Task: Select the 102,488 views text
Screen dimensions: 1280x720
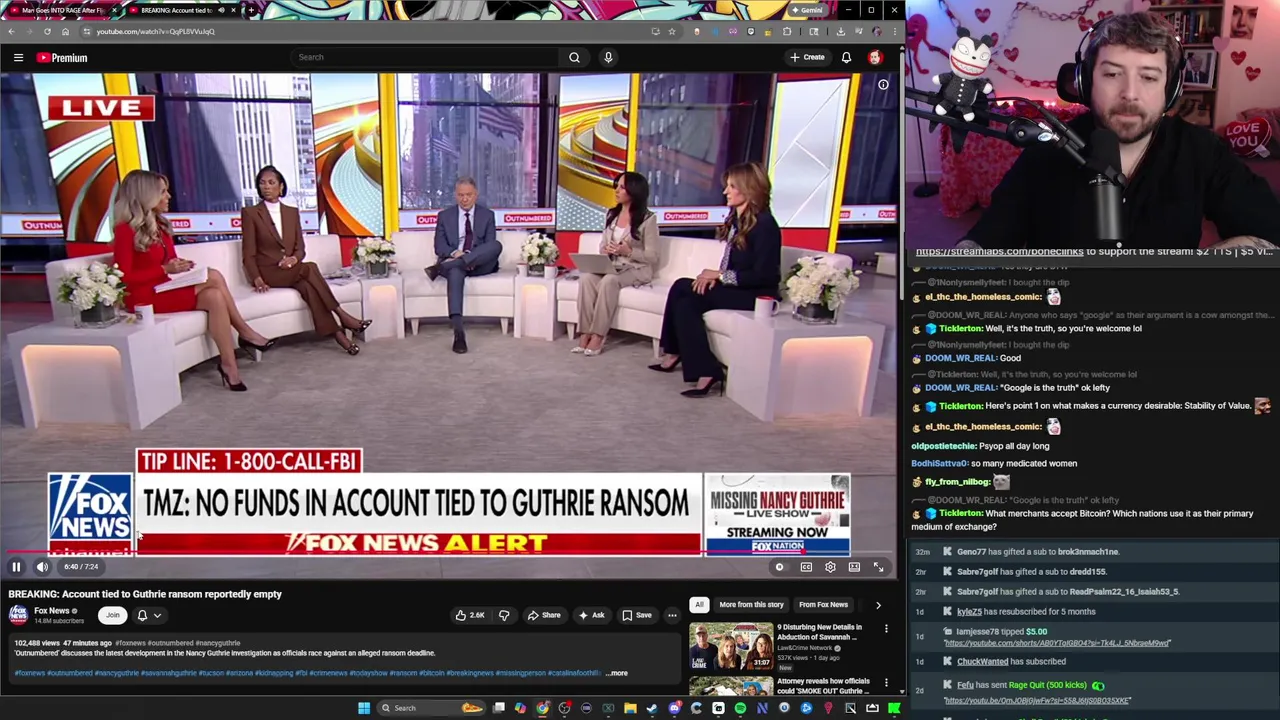Action: click(x=38, y=643)
